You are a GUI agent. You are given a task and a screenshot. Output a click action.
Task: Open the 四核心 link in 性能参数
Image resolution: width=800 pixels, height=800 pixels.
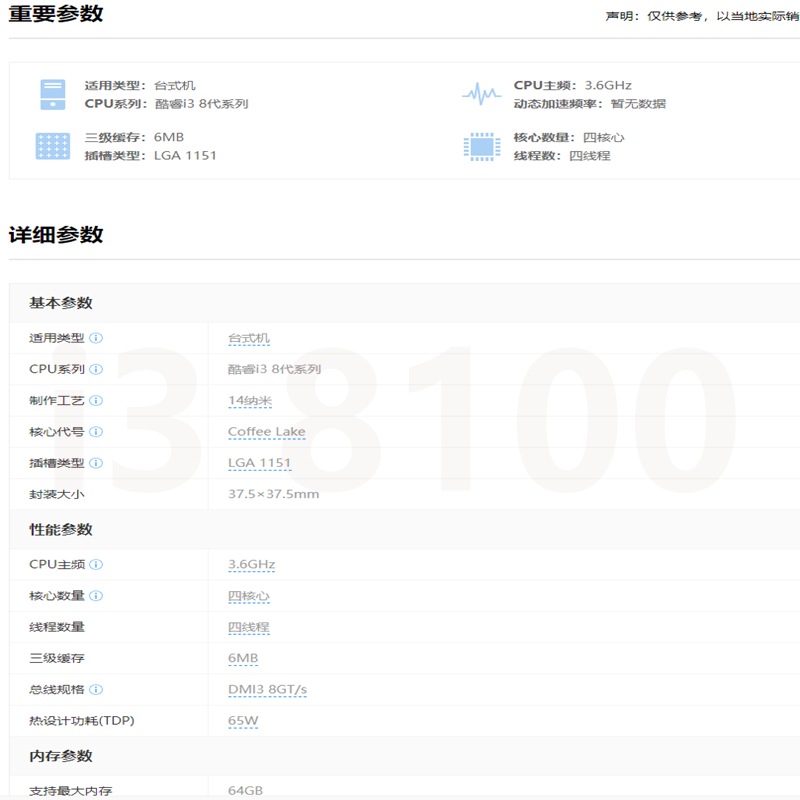pyautogui.click(x=248, y=596)
